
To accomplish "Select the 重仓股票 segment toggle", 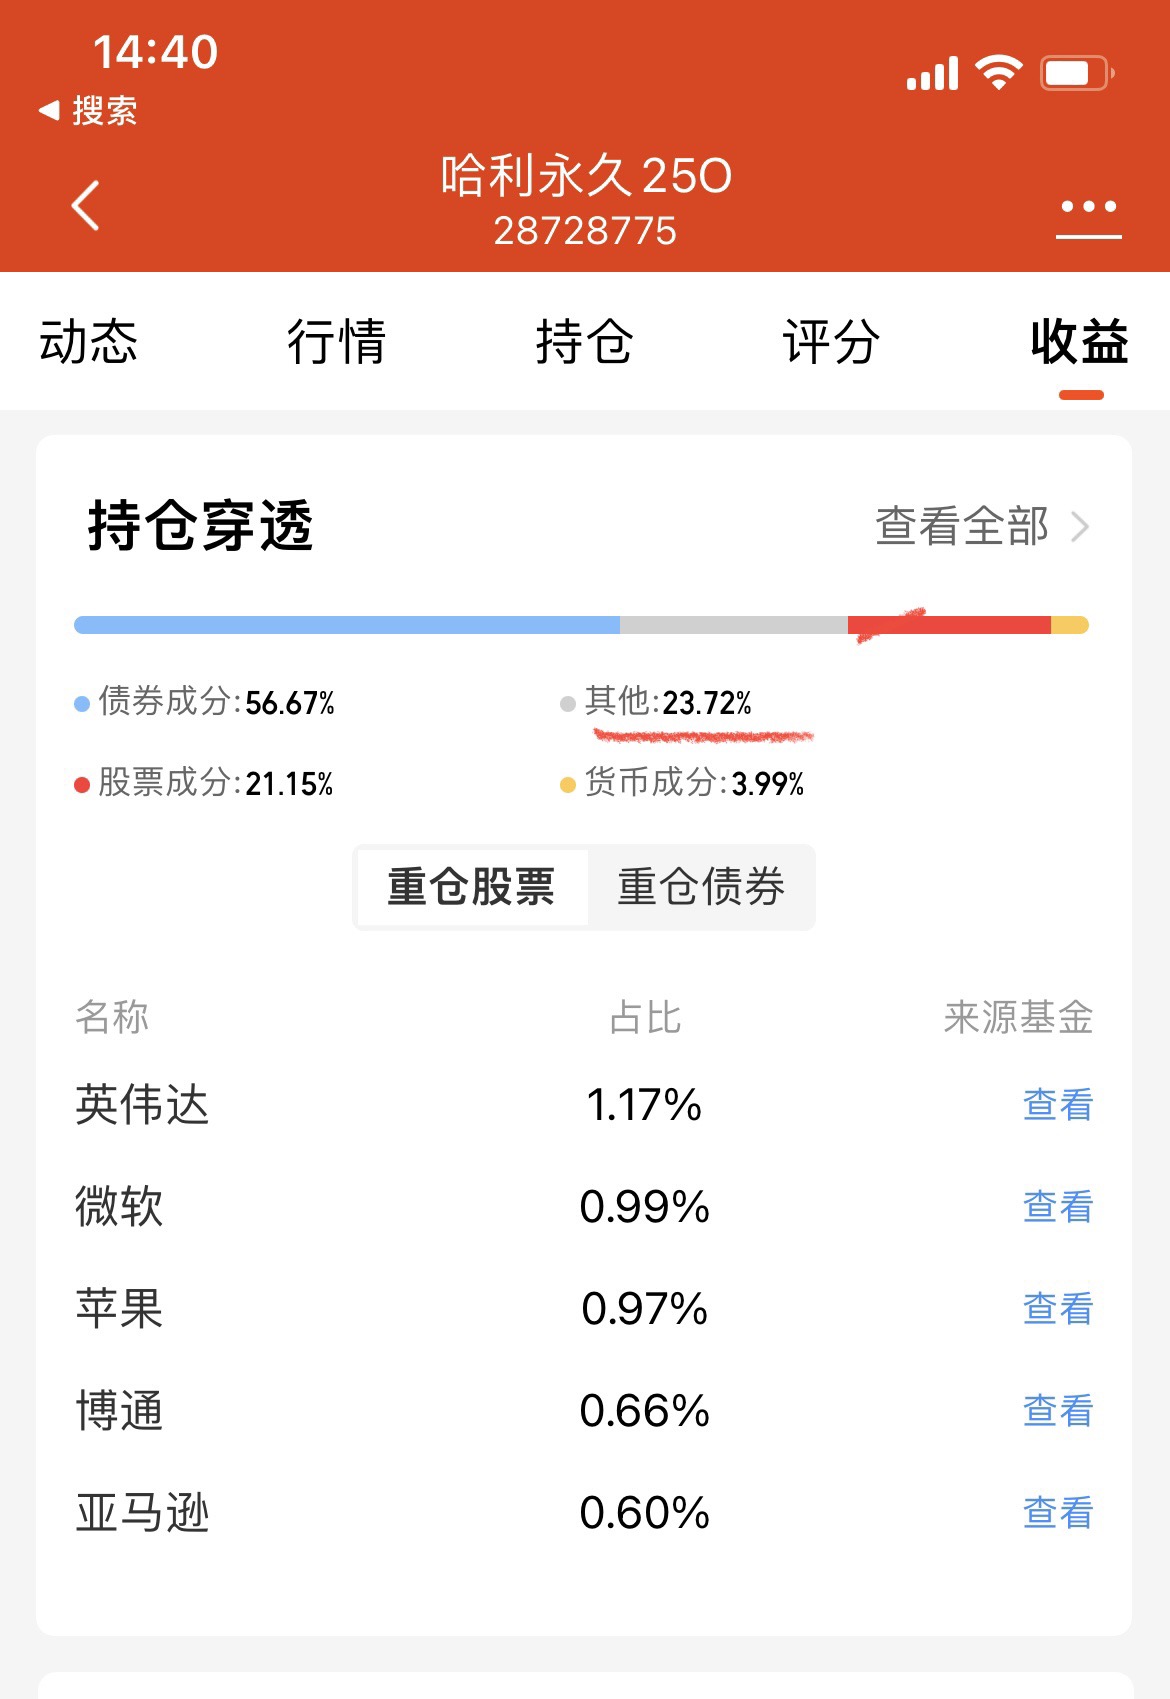I will tap(471, 887).
